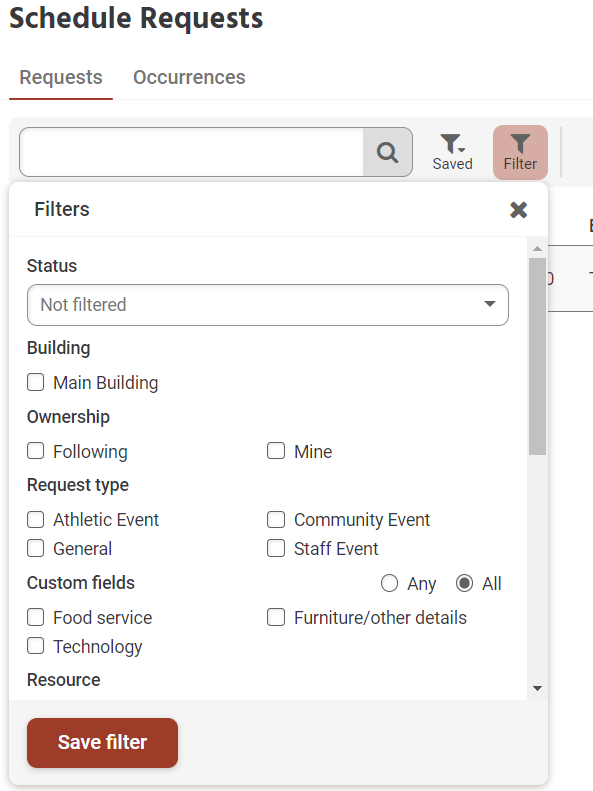593x791 pixels.
Task: Select the Requests tab
Action: pyautogui.click(x=61, y=77)
